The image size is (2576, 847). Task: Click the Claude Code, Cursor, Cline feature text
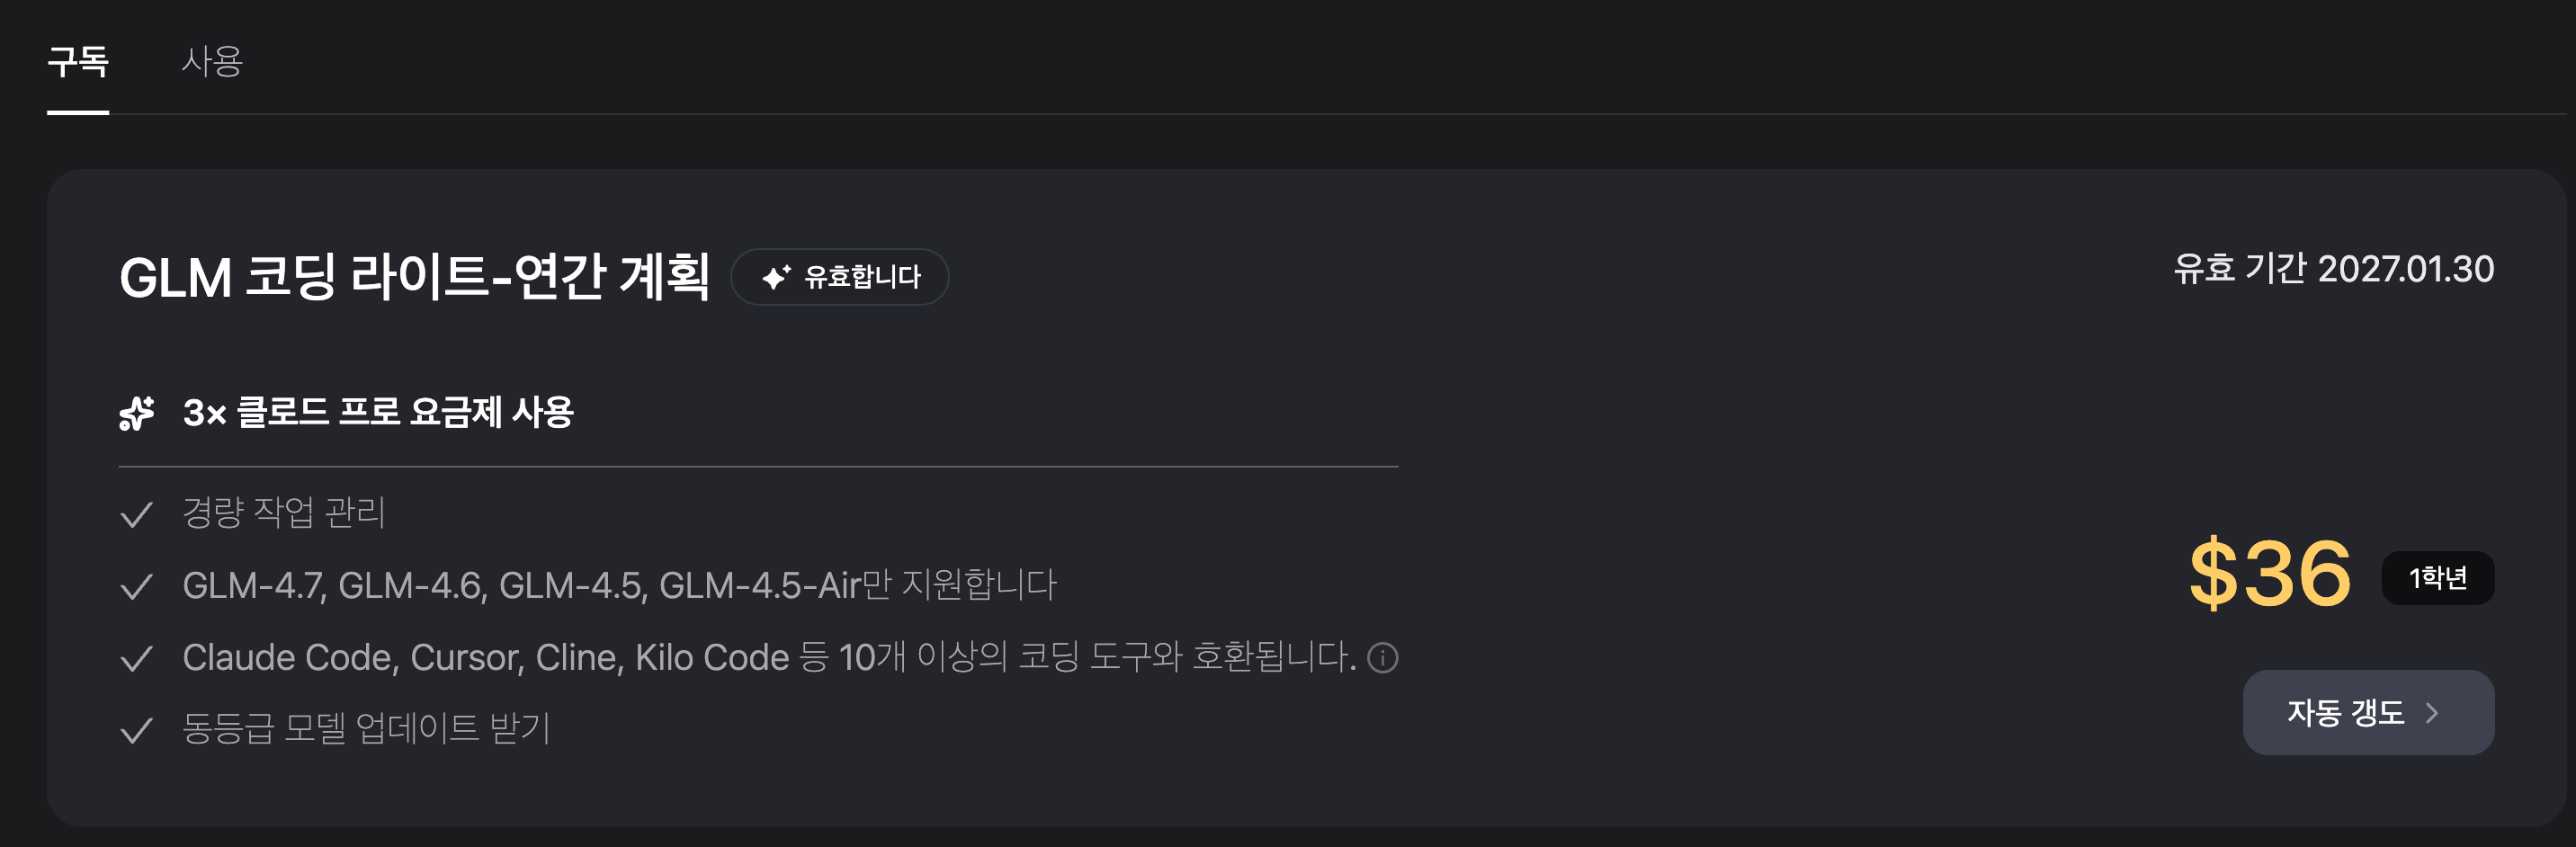(x=700, y=657)
